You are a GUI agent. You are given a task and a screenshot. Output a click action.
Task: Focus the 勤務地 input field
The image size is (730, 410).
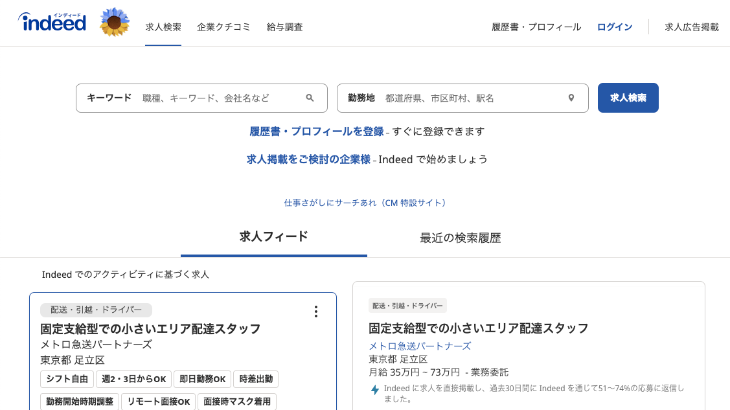point(463,98)
